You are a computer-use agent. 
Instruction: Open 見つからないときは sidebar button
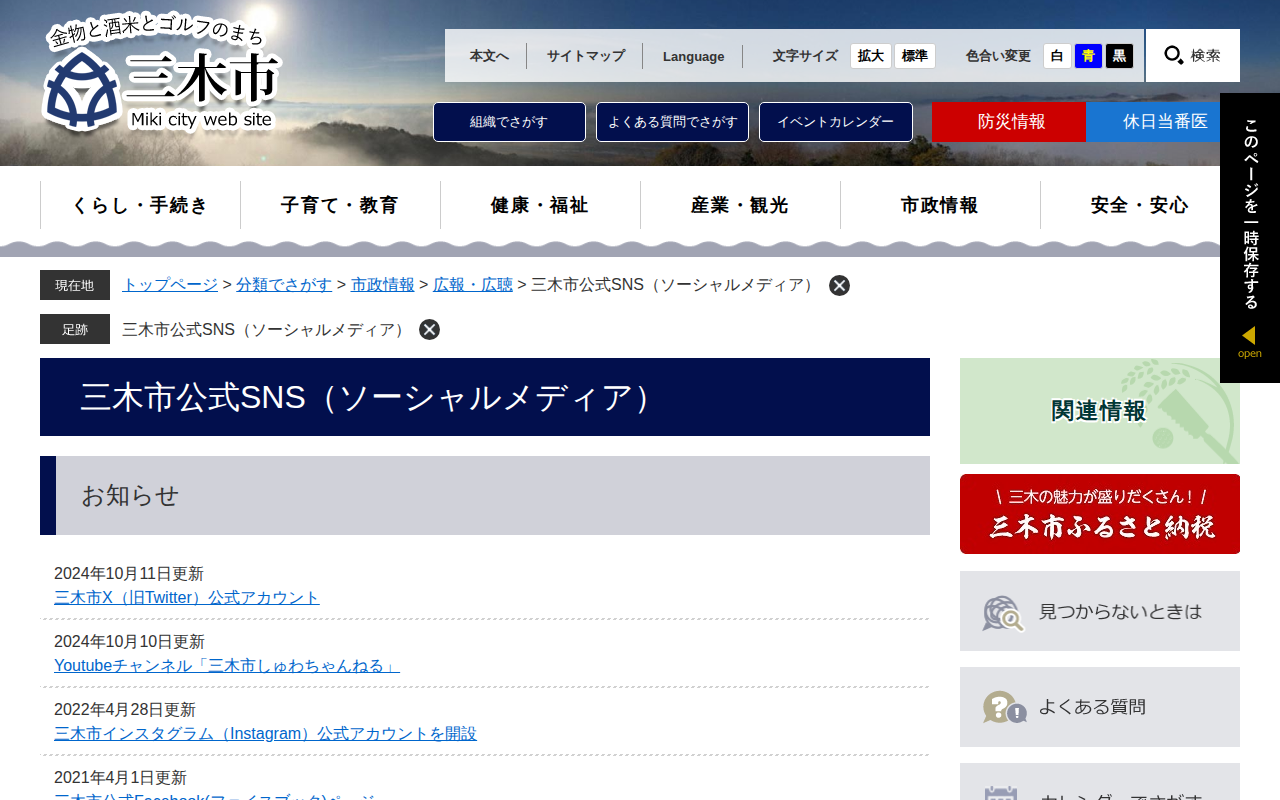point(1100,611)
